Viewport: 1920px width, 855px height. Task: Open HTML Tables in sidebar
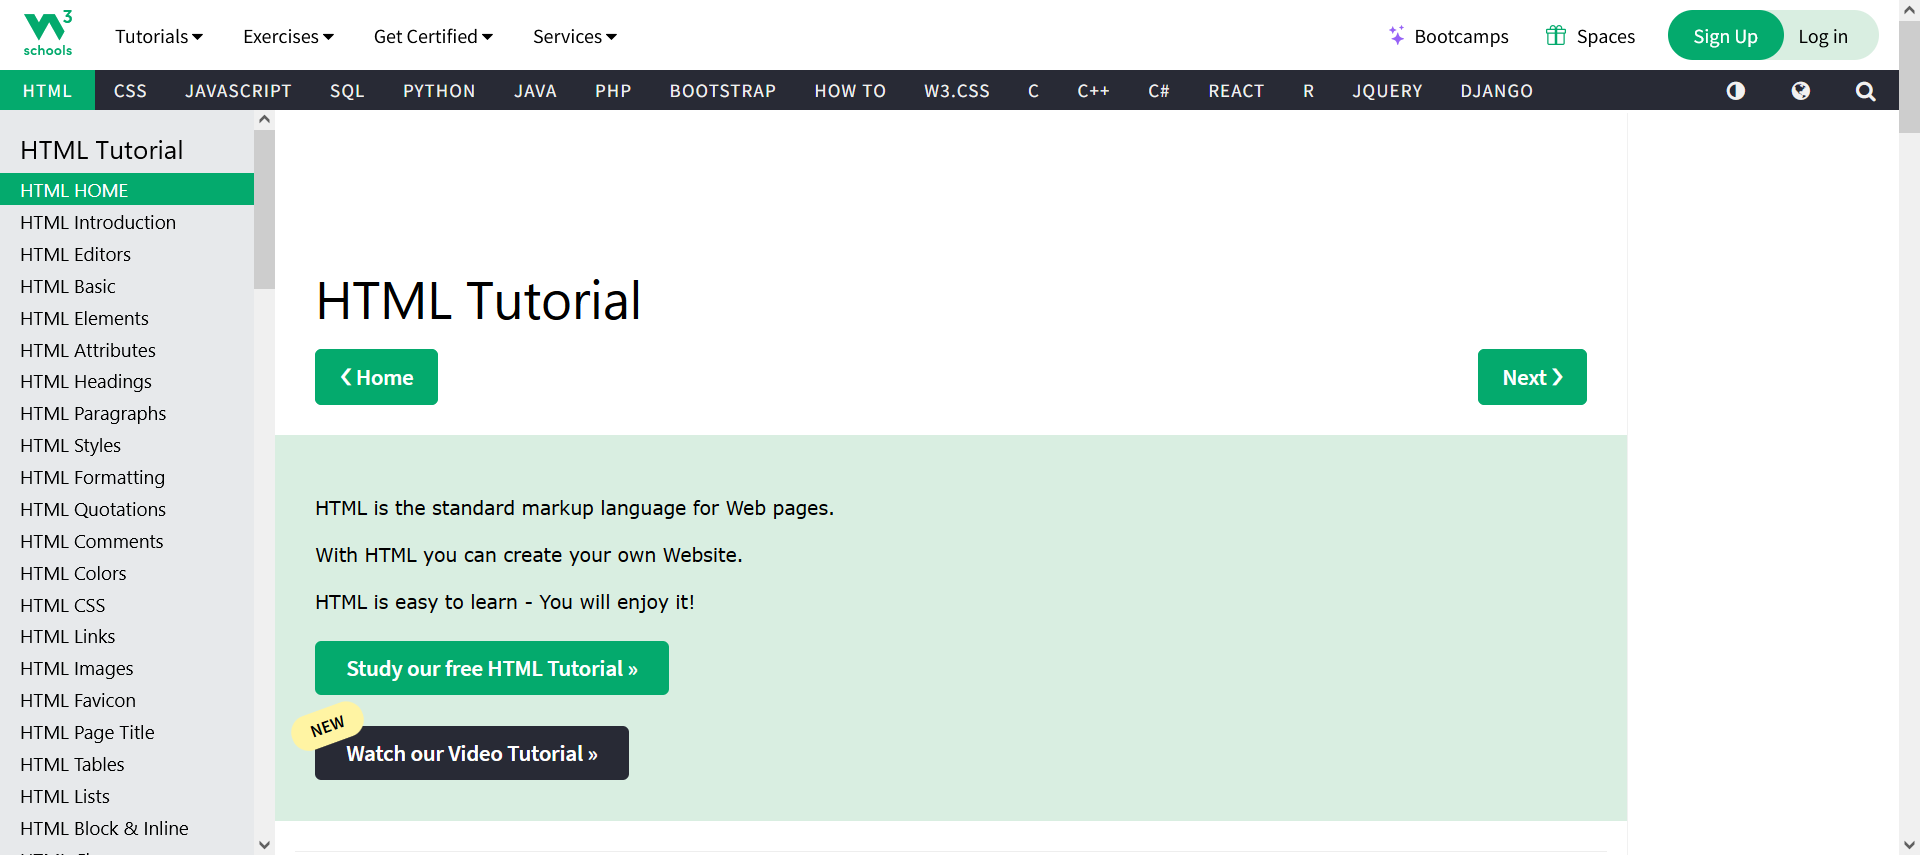pos(127,764)
